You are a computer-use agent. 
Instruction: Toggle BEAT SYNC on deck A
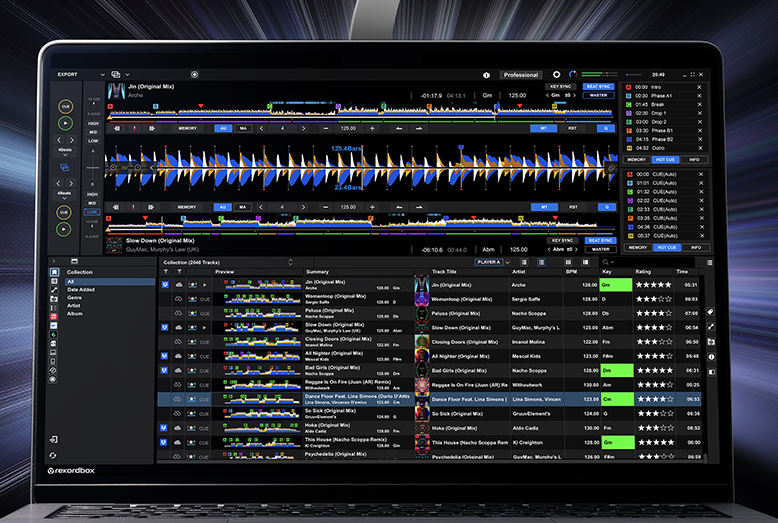pyautogui.click(x=598, y=86)
